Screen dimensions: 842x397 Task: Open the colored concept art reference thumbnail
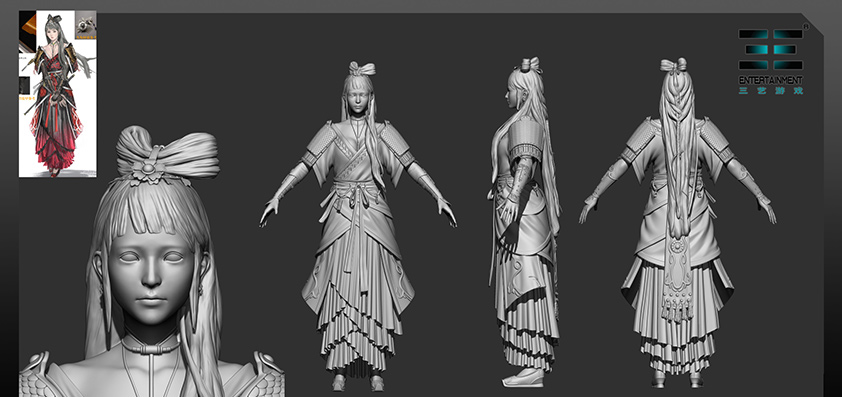(x=58, y=93)
